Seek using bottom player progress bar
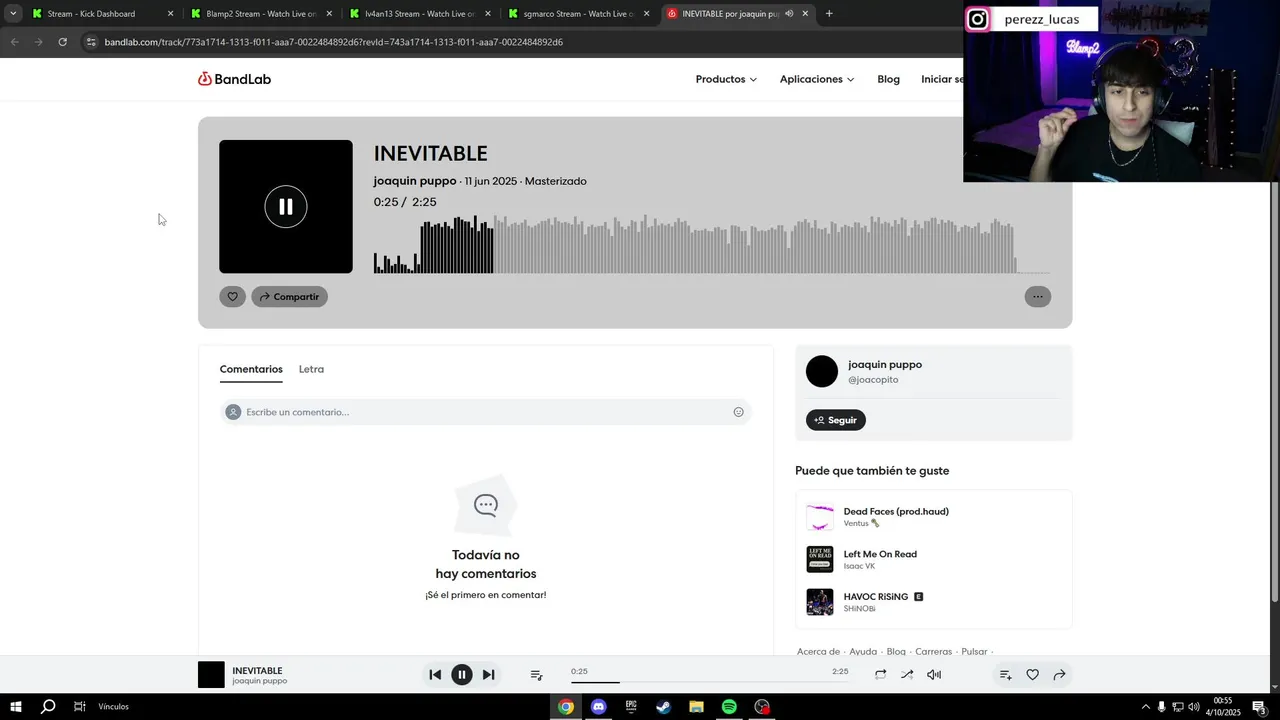This screenshot has height=720, width=1280. (709, 682)
